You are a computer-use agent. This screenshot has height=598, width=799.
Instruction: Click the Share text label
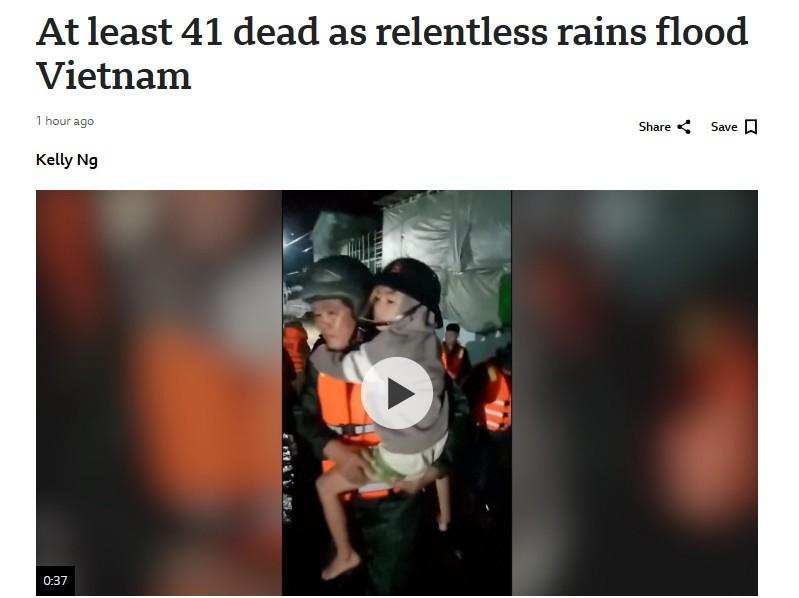654,127
